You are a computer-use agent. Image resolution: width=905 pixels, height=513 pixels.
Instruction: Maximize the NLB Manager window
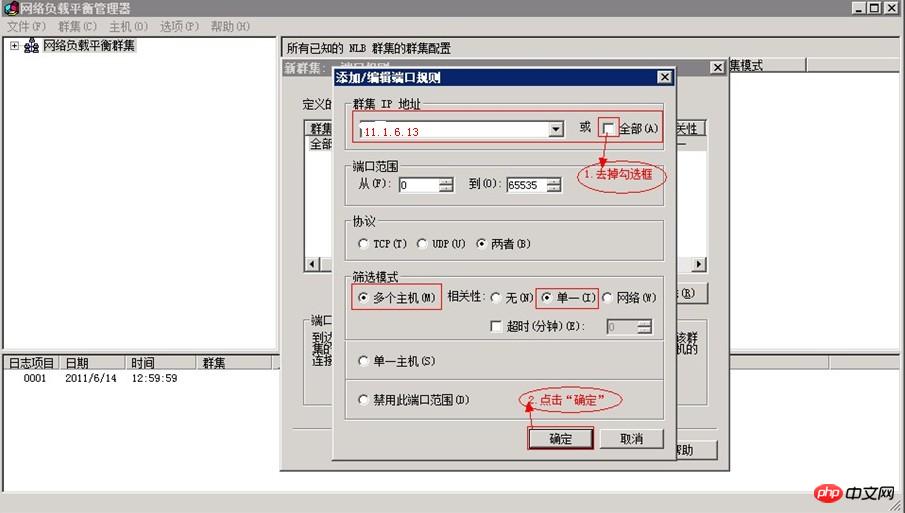pos(874,8)
